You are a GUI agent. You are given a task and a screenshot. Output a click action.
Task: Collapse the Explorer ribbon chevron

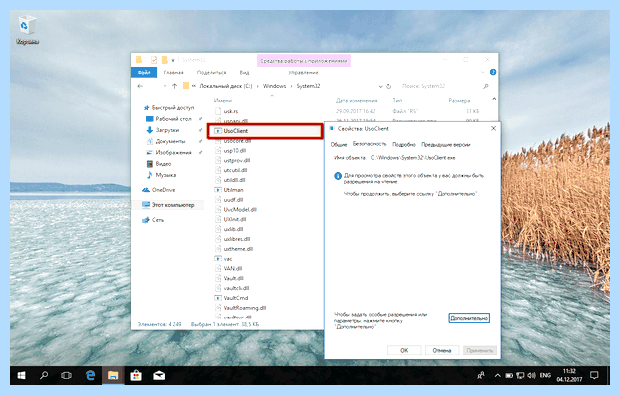482,72
